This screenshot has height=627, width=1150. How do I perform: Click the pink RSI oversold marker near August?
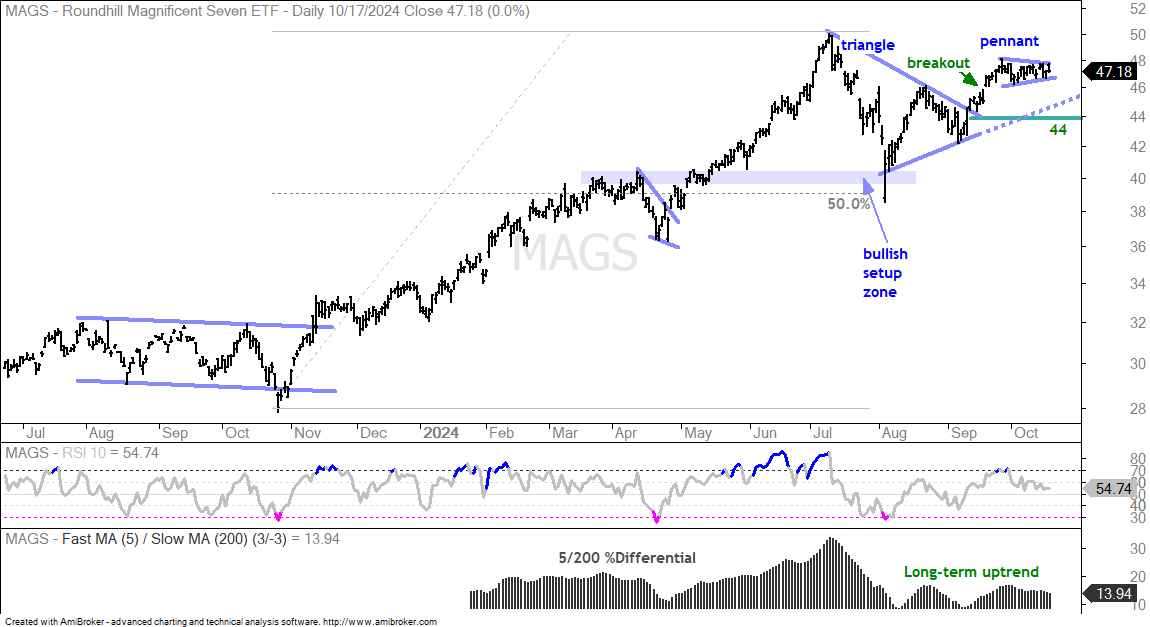pos(885,517)
